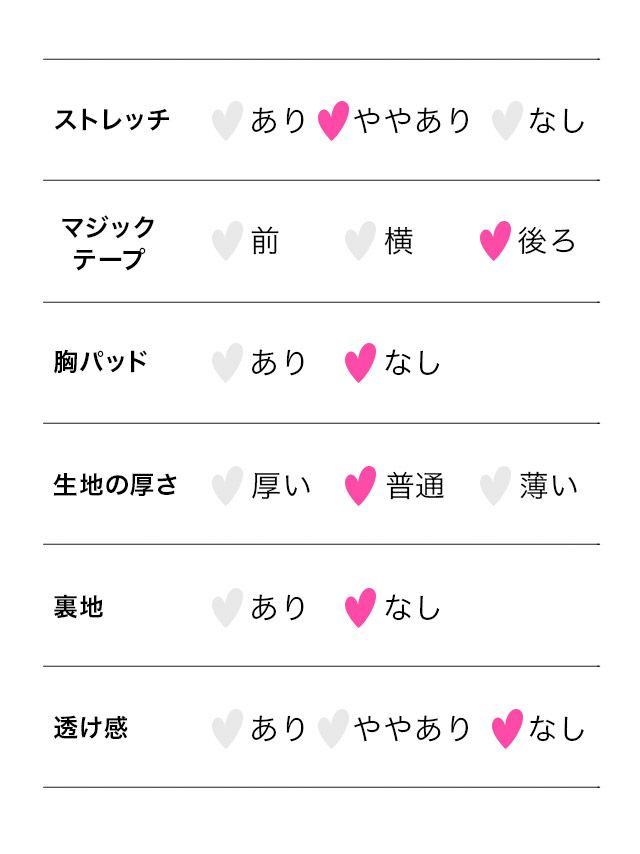The height and width of the screenshot is (854, 640).
Task: Click the gray heart beside ストレッチ なし
Action: point(507,121)
